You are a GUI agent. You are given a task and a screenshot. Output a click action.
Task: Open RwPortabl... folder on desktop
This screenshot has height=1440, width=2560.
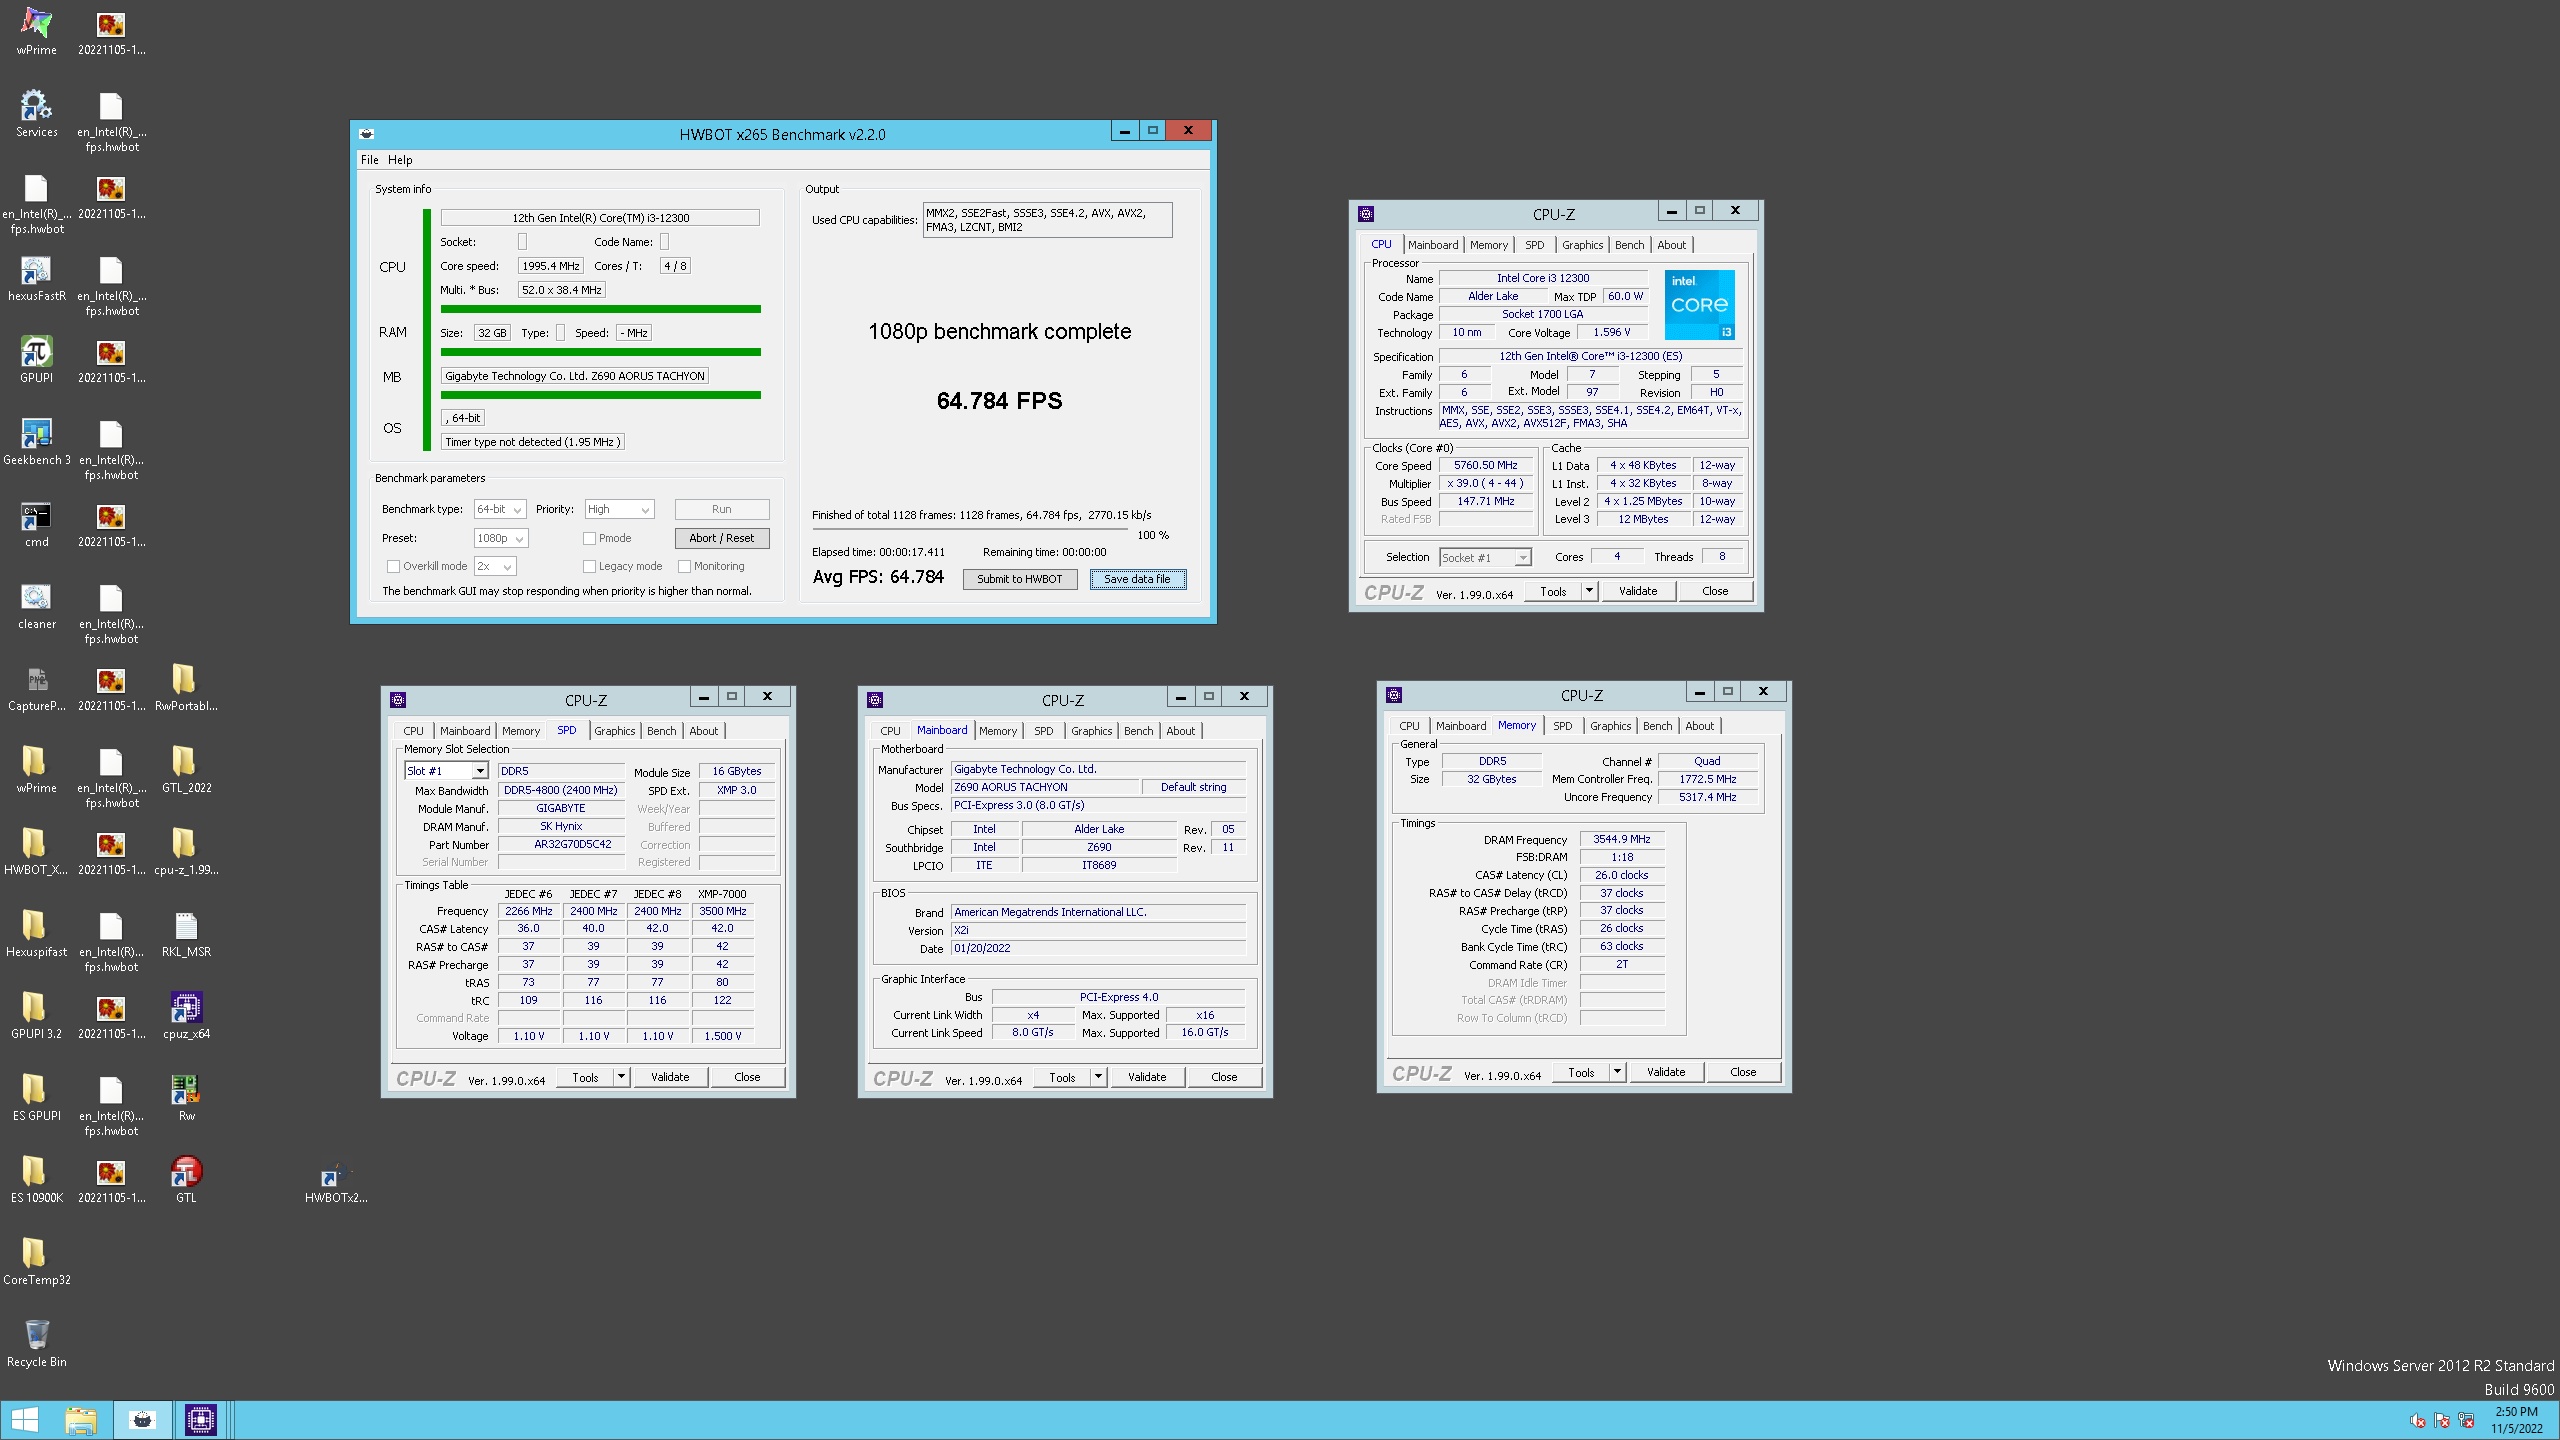(185, 688)
